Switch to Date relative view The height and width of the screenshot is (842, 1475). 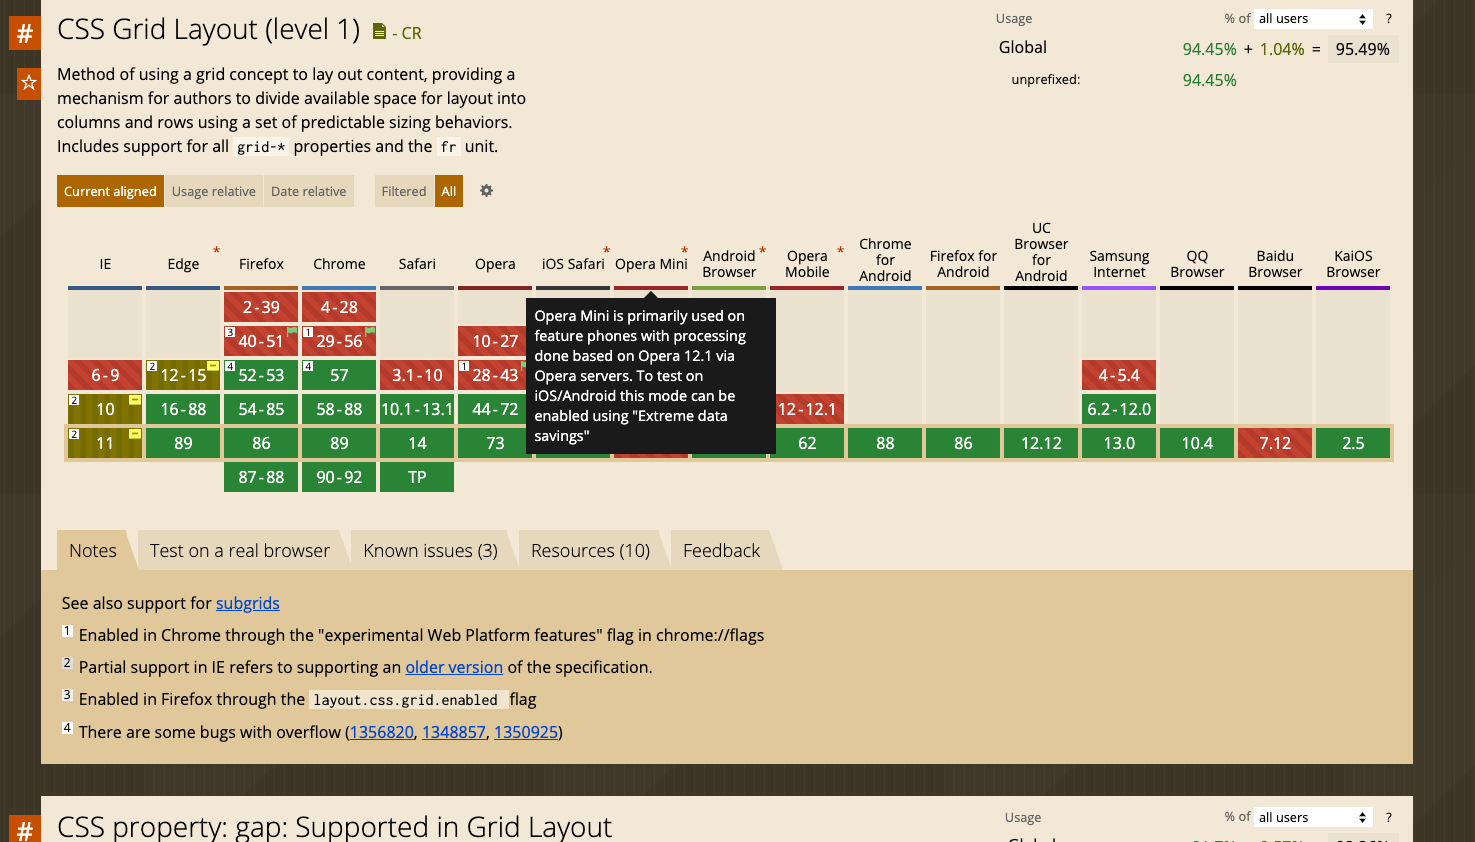[308, 191]
